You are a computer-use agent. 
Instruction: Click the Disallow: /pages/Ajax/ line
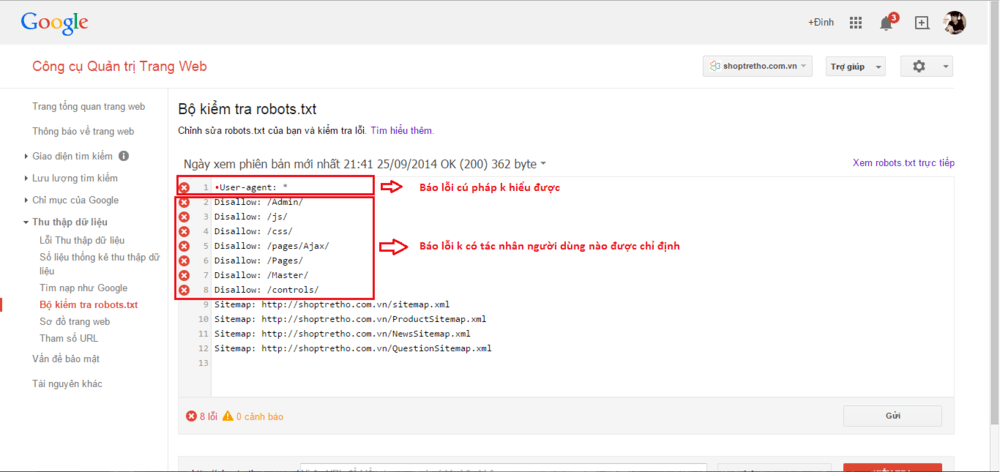(x=272, y=246)
